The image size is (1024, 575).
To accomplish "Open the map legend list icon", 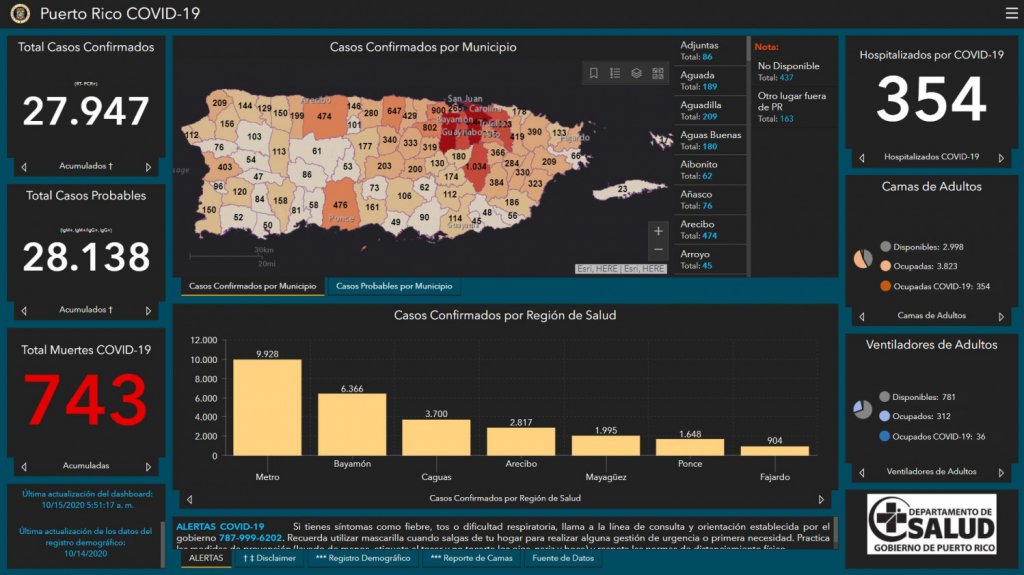I will point(615,73).
